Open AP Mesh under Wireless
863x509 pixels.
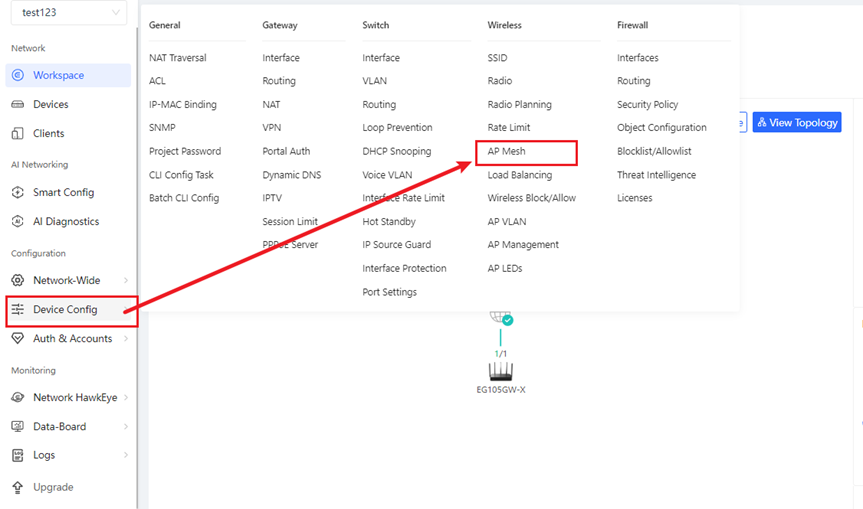coord(506,151)
